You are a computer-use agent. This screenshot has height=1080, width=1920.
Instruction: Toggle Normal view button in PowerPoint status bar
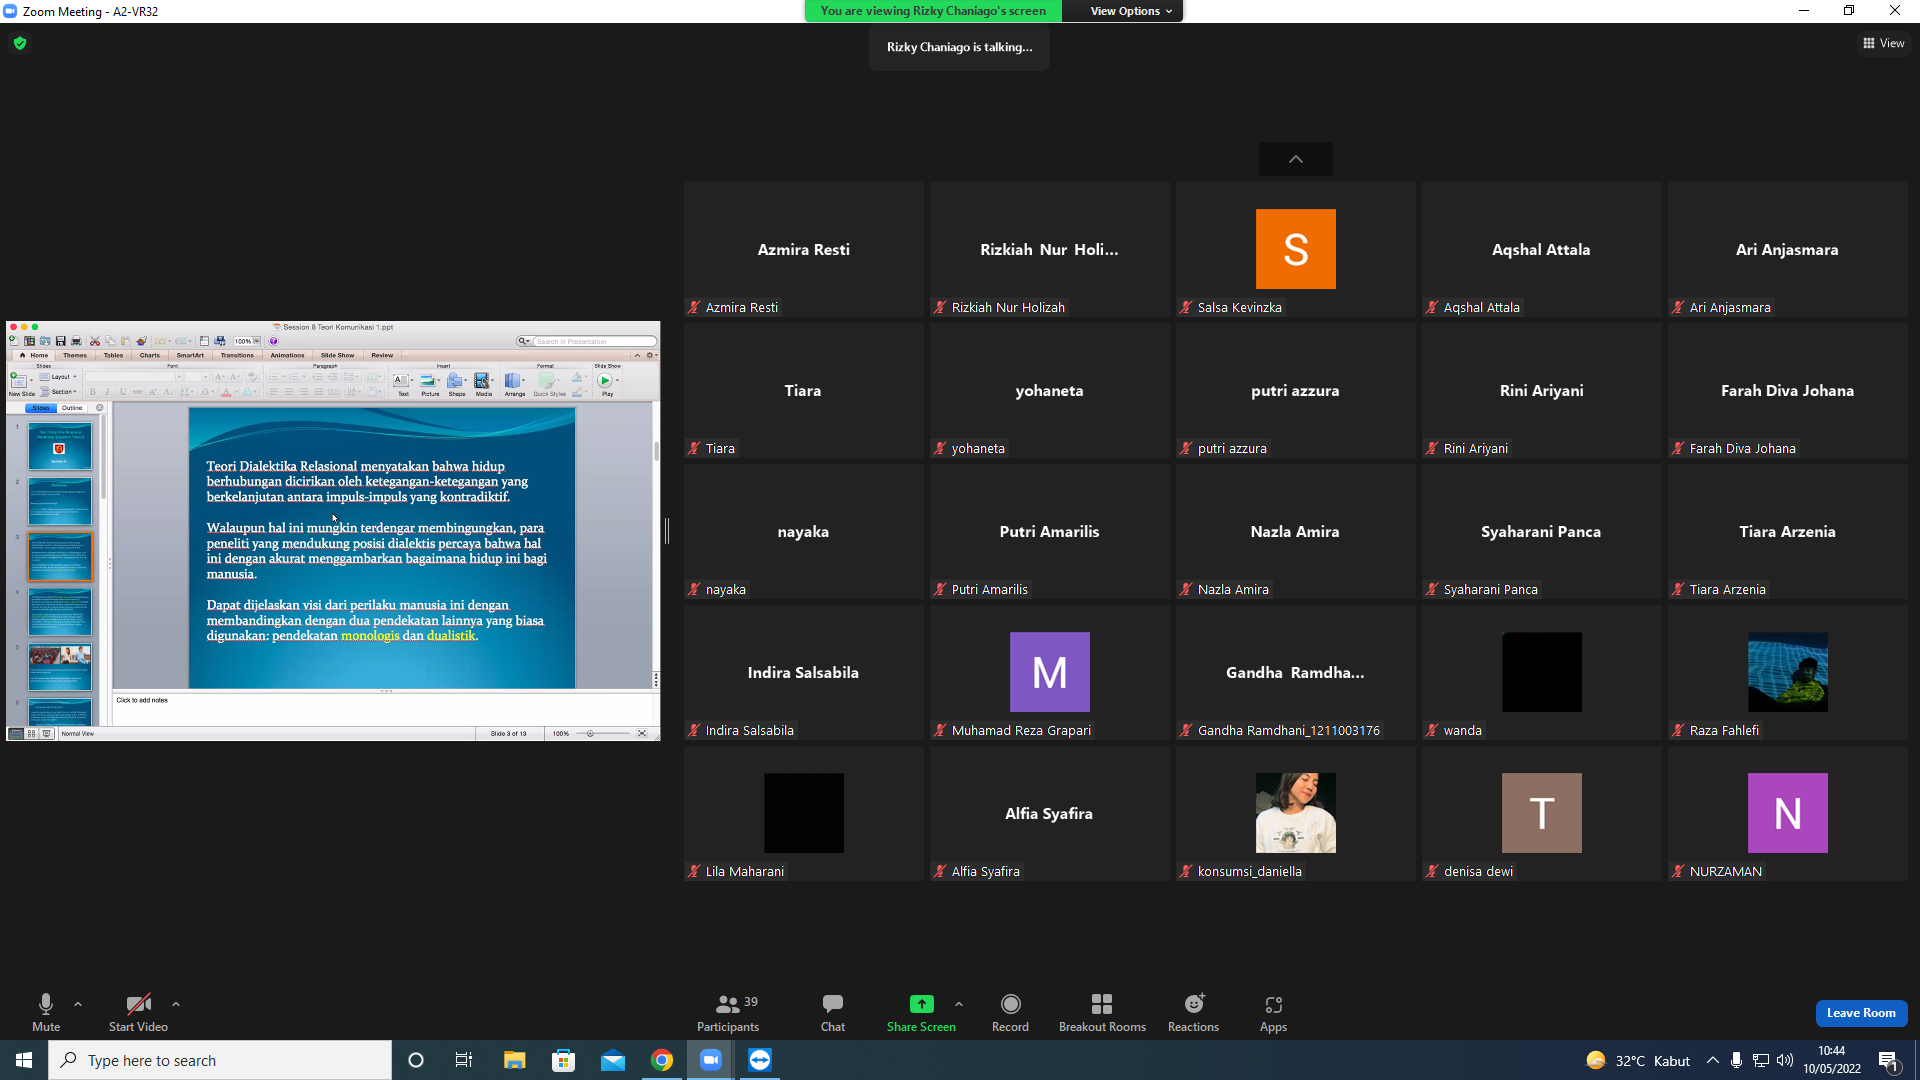pos(16,734)
